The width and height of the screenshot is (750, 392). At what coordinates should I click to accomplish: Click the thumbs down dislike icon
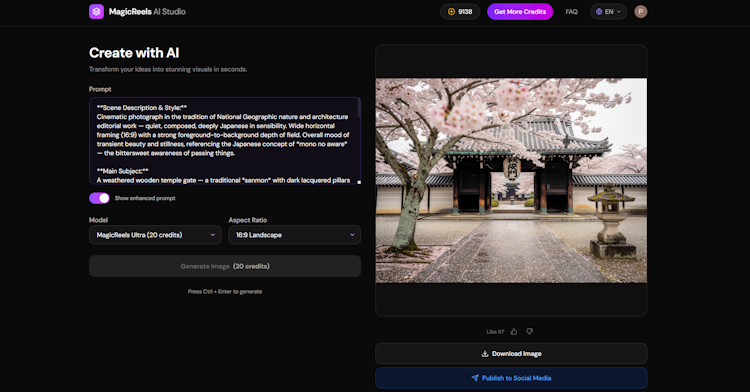pyautogui.click(x=529, y=331)
